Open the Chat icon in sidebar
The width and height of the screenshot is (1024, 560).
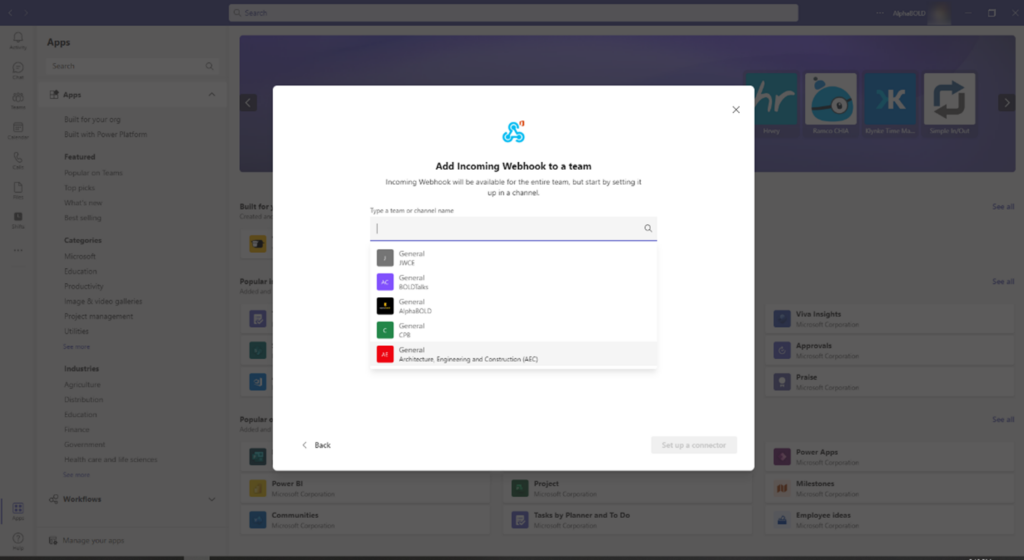coord(18,70)
